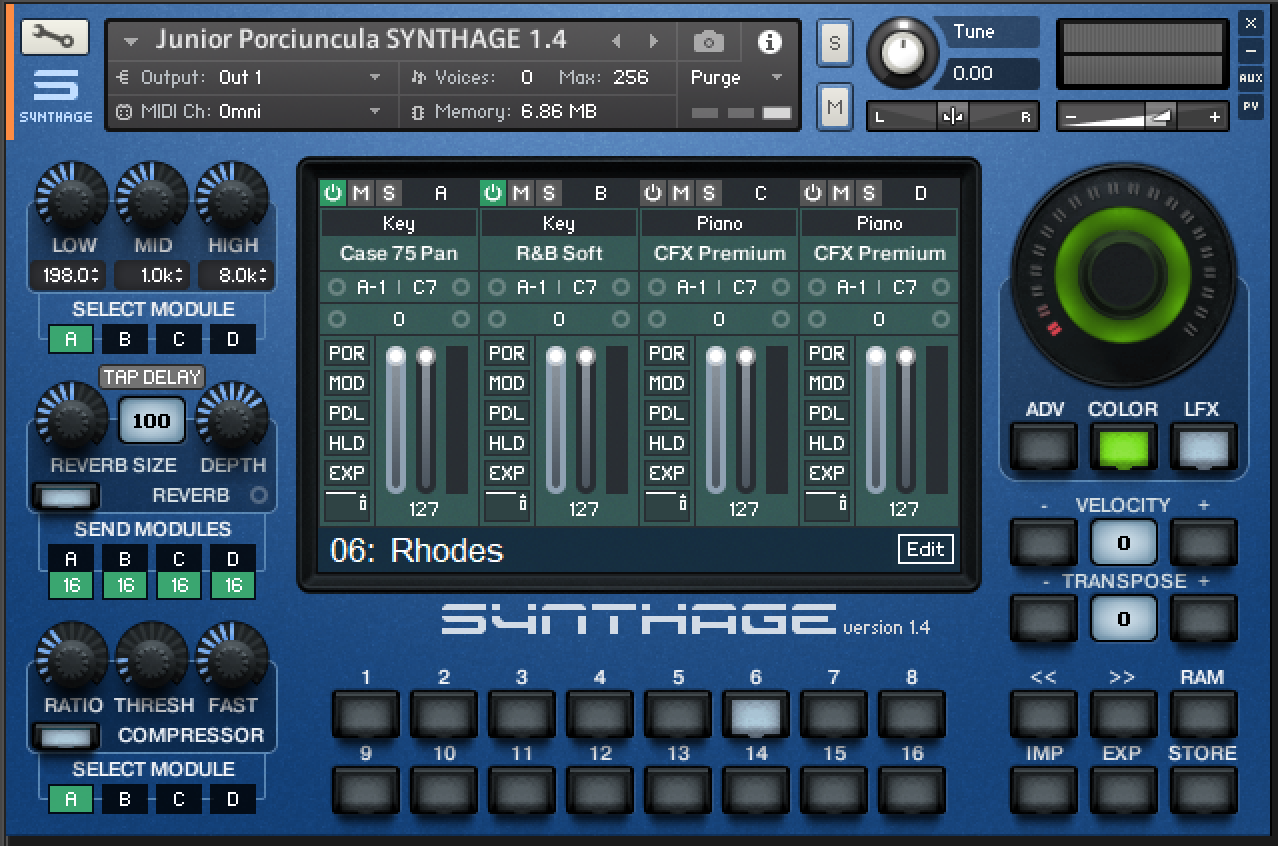
Task: Select preset slot 6 pad
Action: coord(756,714)
